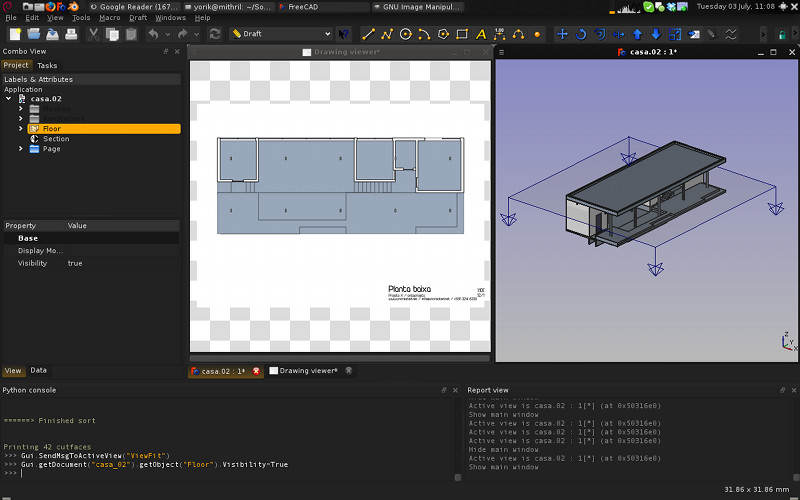Open the Draft workbench dropdown
This screenshot has width=800, height=500.
click(281, 34)
